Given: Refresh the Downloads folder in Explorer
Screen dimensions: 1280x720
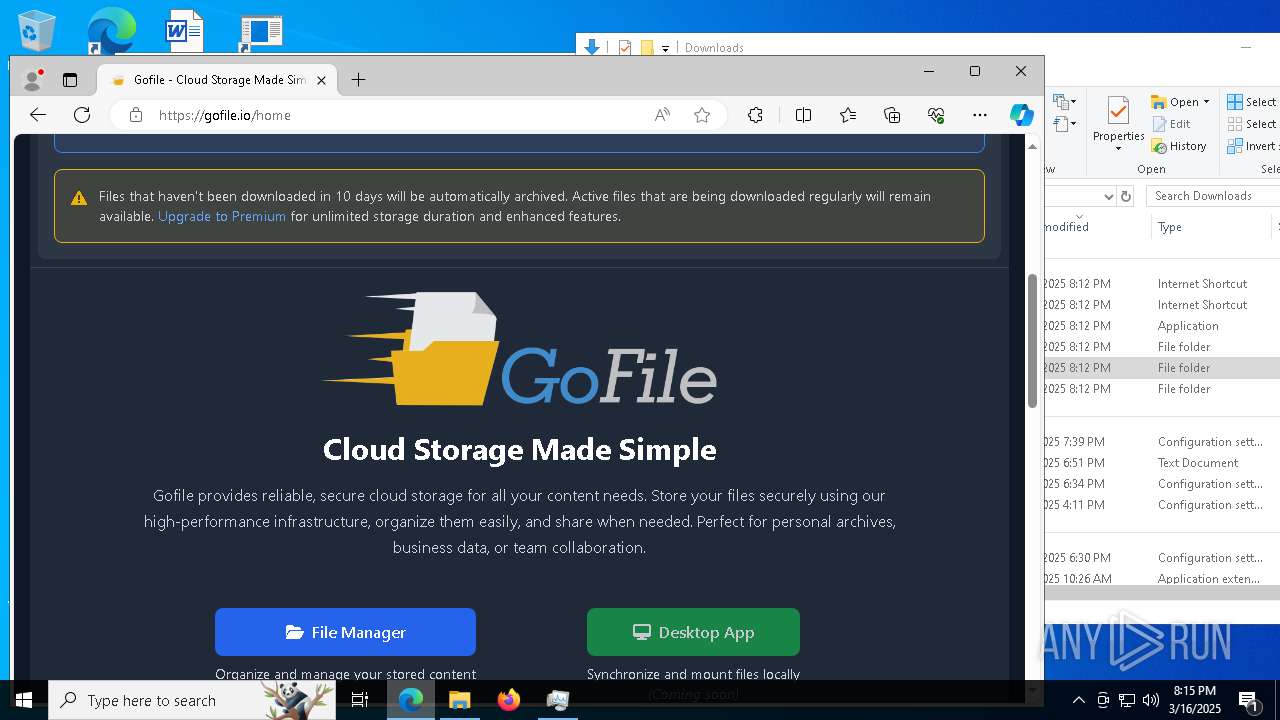Looking at the screenshot, I should coord(1126,196).
